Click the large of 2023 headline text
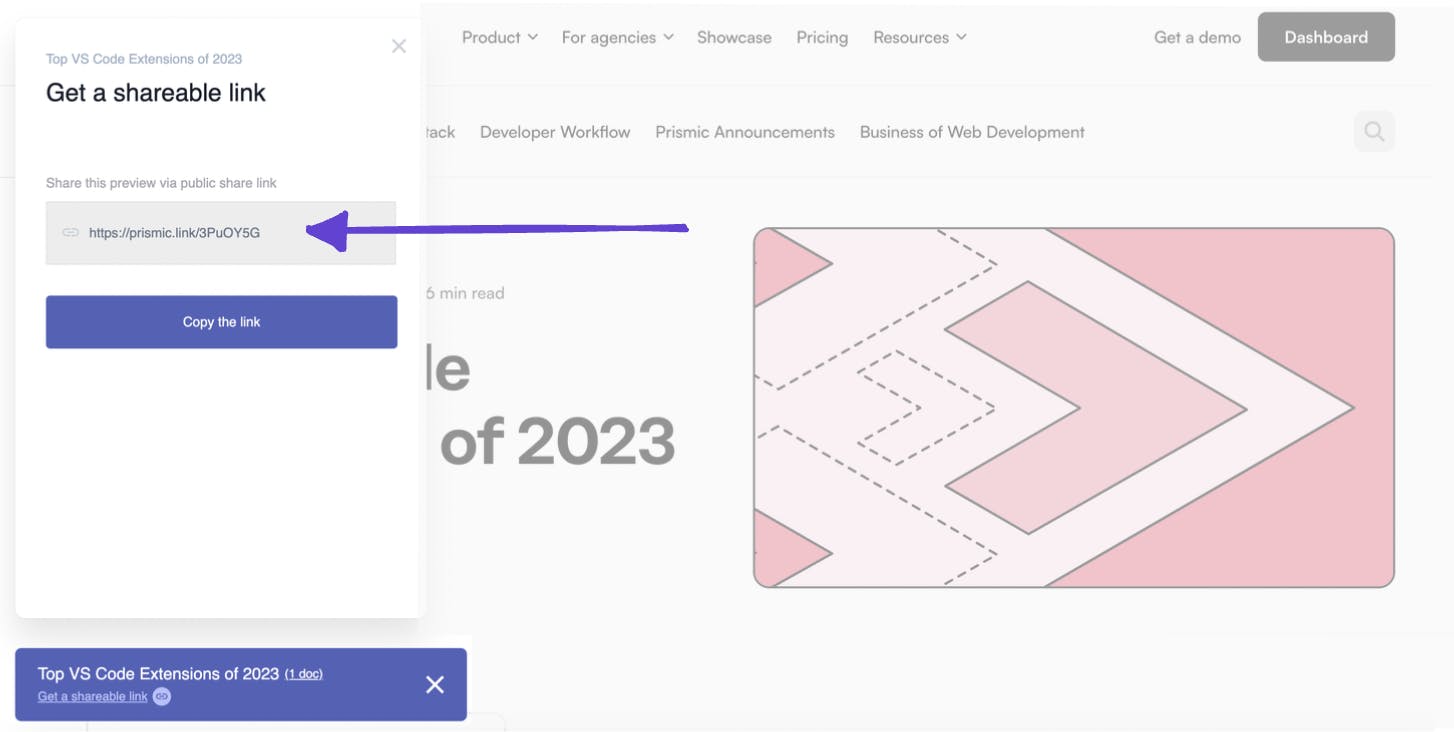Screen dimensions: 1454x732 (x=558, y=441)
